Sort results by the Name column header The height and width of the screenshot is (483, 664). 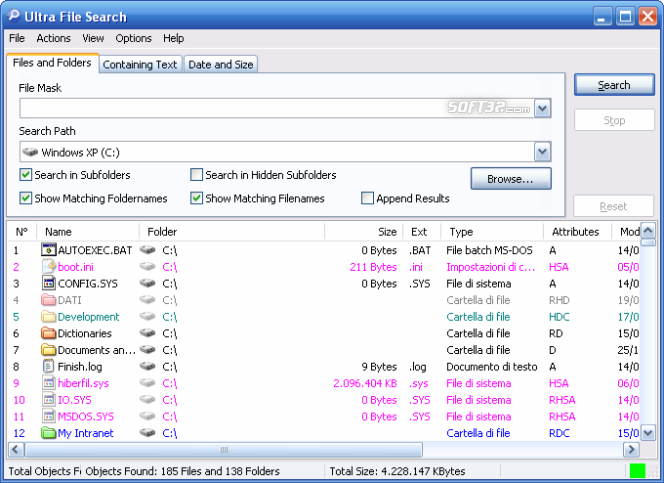pyautogui.click(x=88, y=232)
